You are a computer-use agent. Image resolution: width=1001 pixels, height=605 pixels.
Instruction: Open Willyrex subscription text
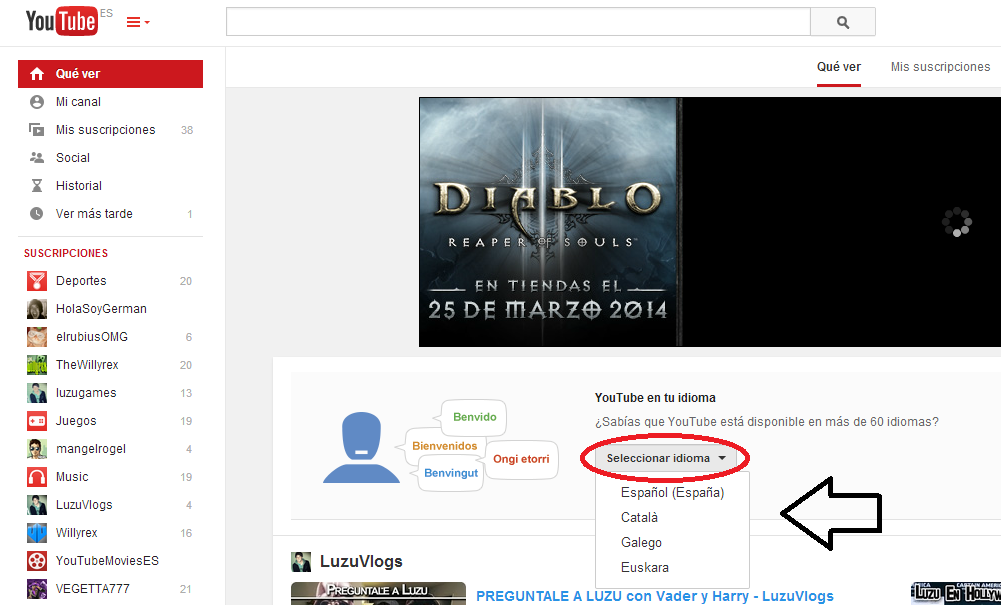[x=77, y=533]
